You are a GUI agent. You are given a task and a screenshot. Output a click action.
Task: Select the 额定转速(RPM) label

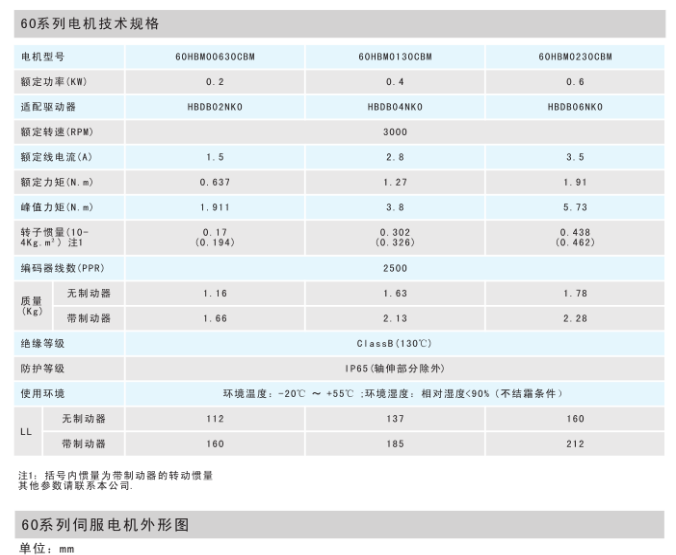(x=57, y=132)
